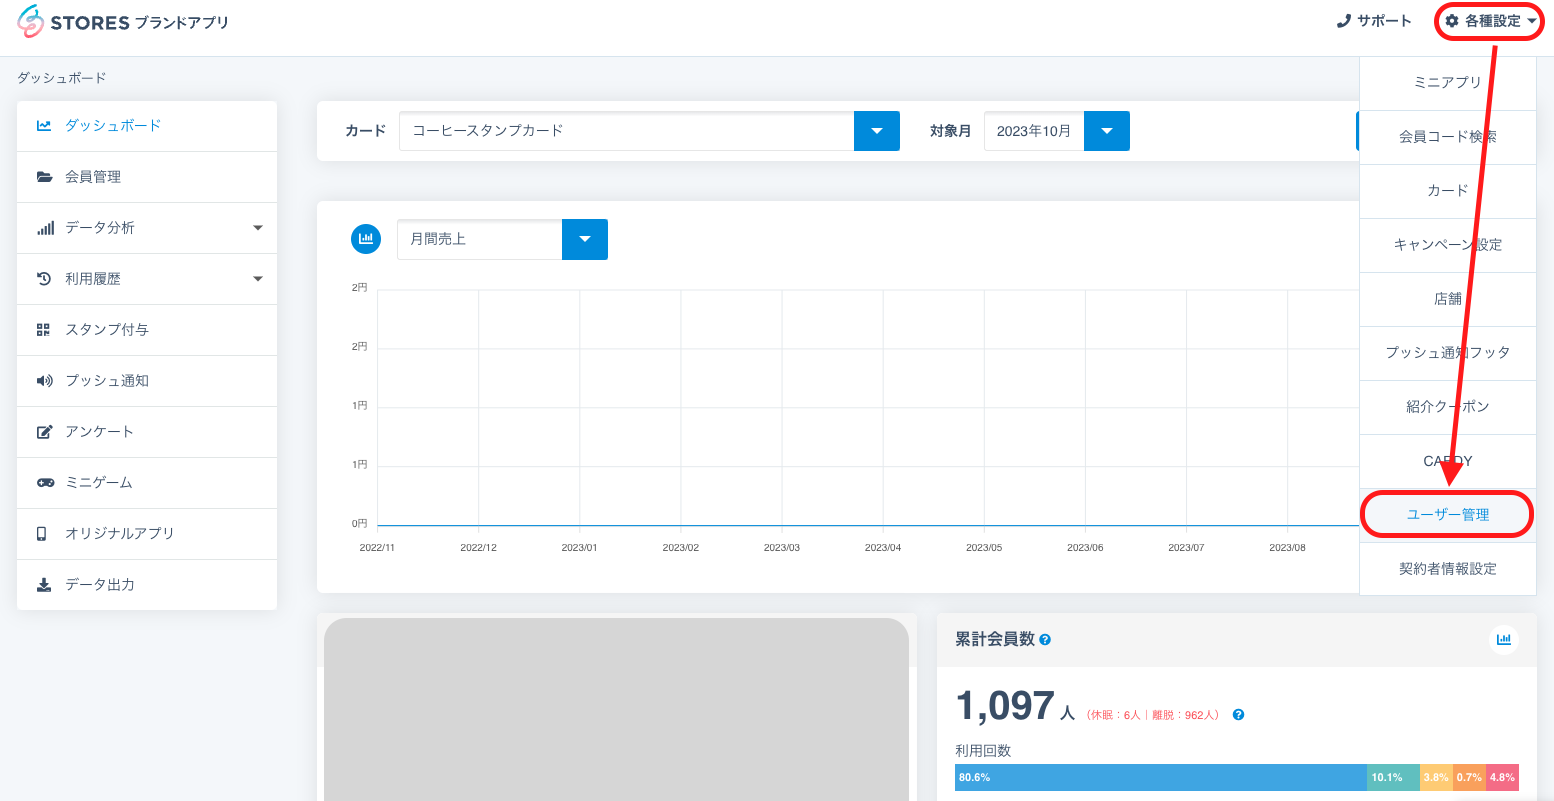Click the blue 80.6% usage bar segment

pos(1160,777)
